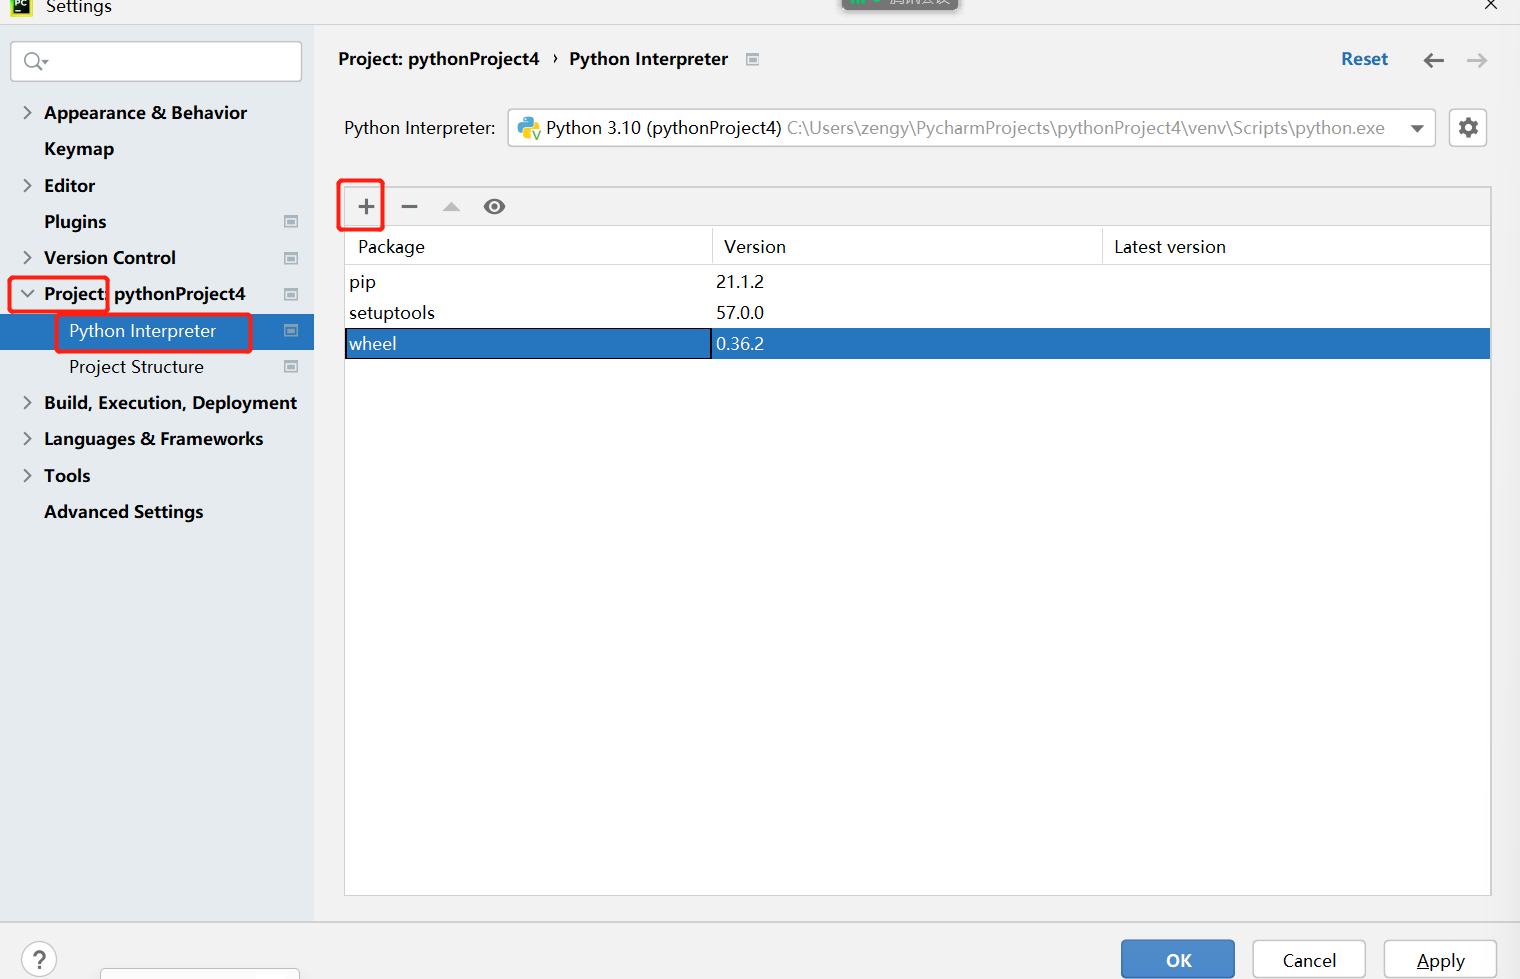The height and width of the screenshot is (979, 1520).
Task: Click the Reset link
Action: tap(1364, 59)
